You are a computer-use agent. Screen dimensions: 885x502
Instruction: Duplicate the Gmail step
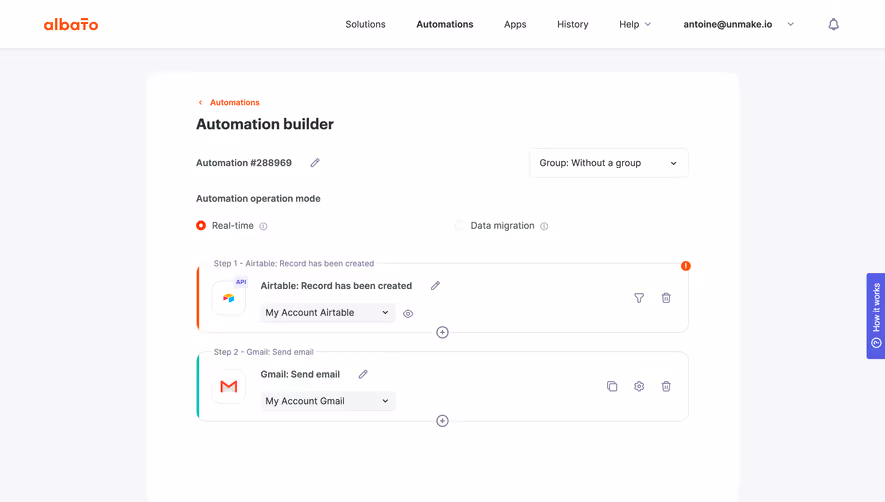tap(612, 386)
